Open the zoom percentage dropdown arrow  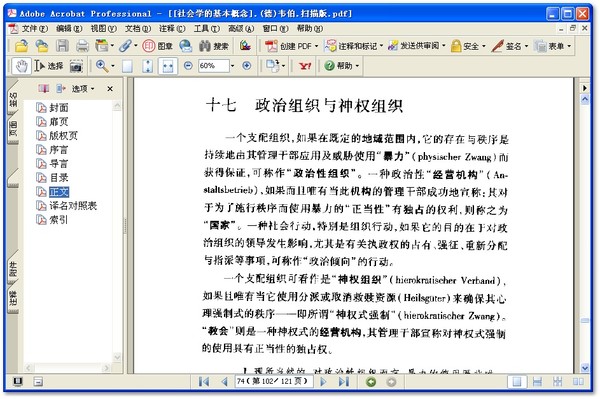[232, 66]
